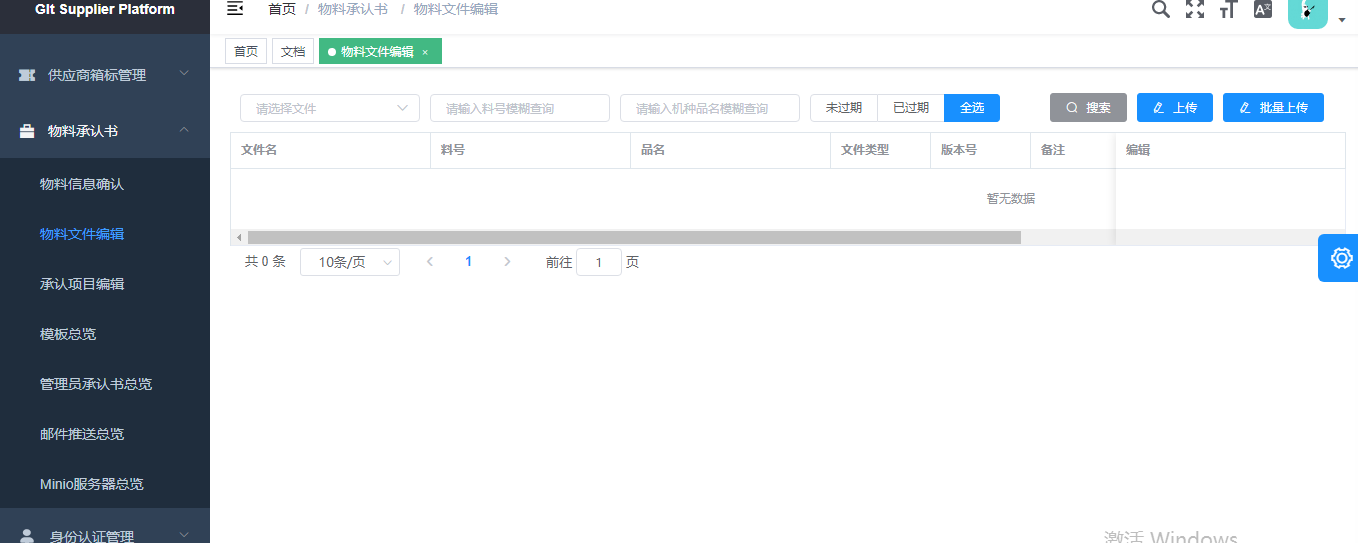Expand the 供应商箱标管理 sidebar menu
This screenshot has width=1358, height=543.
[105, 75]
